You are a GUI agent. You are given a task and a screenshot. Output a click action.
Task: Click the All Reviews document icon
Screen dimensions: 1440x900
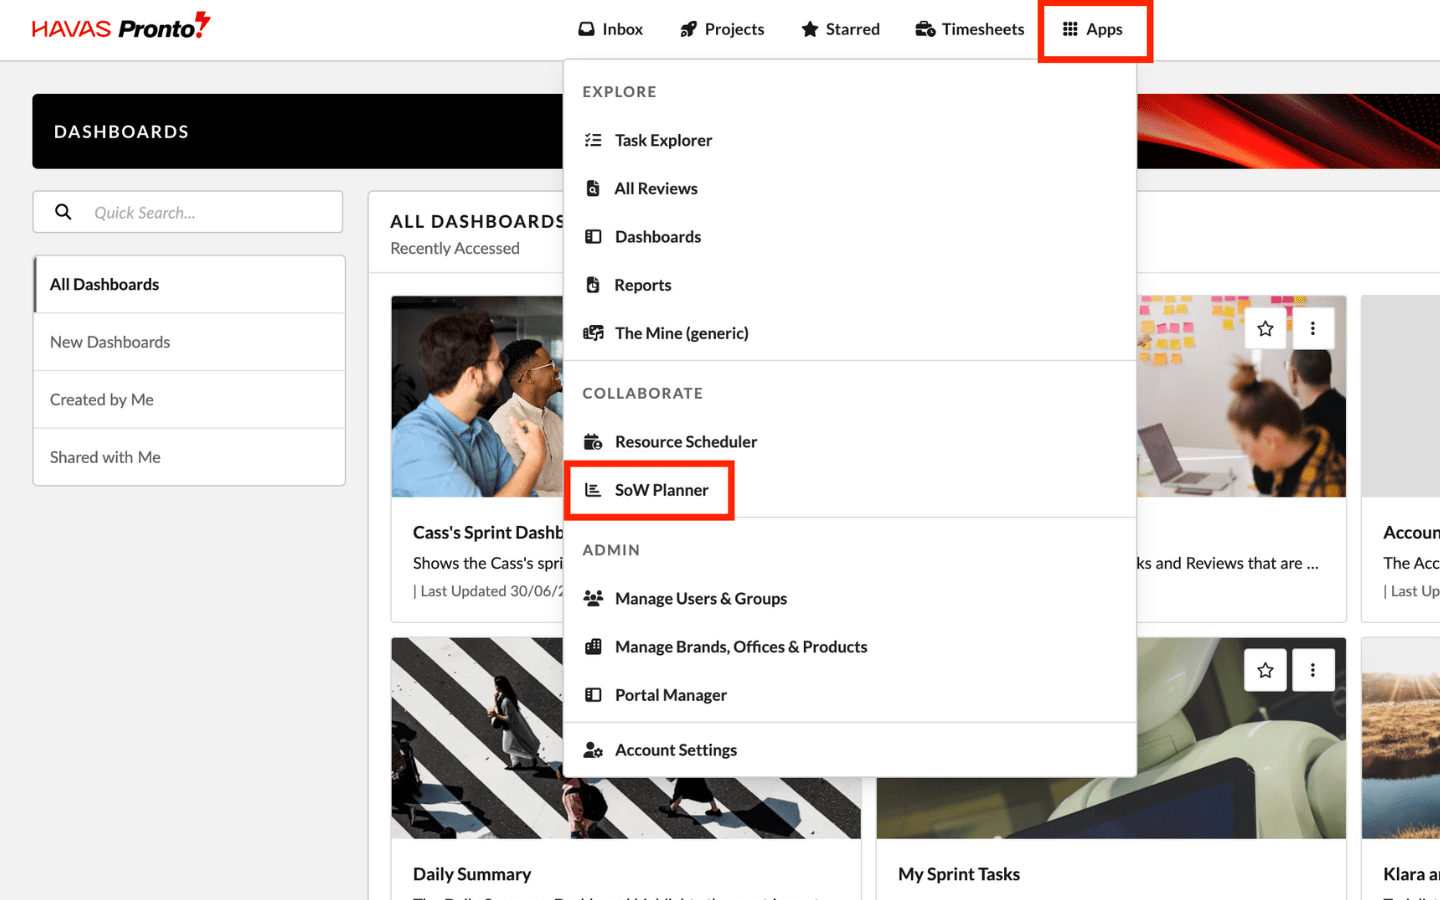[x=593, y=188]
